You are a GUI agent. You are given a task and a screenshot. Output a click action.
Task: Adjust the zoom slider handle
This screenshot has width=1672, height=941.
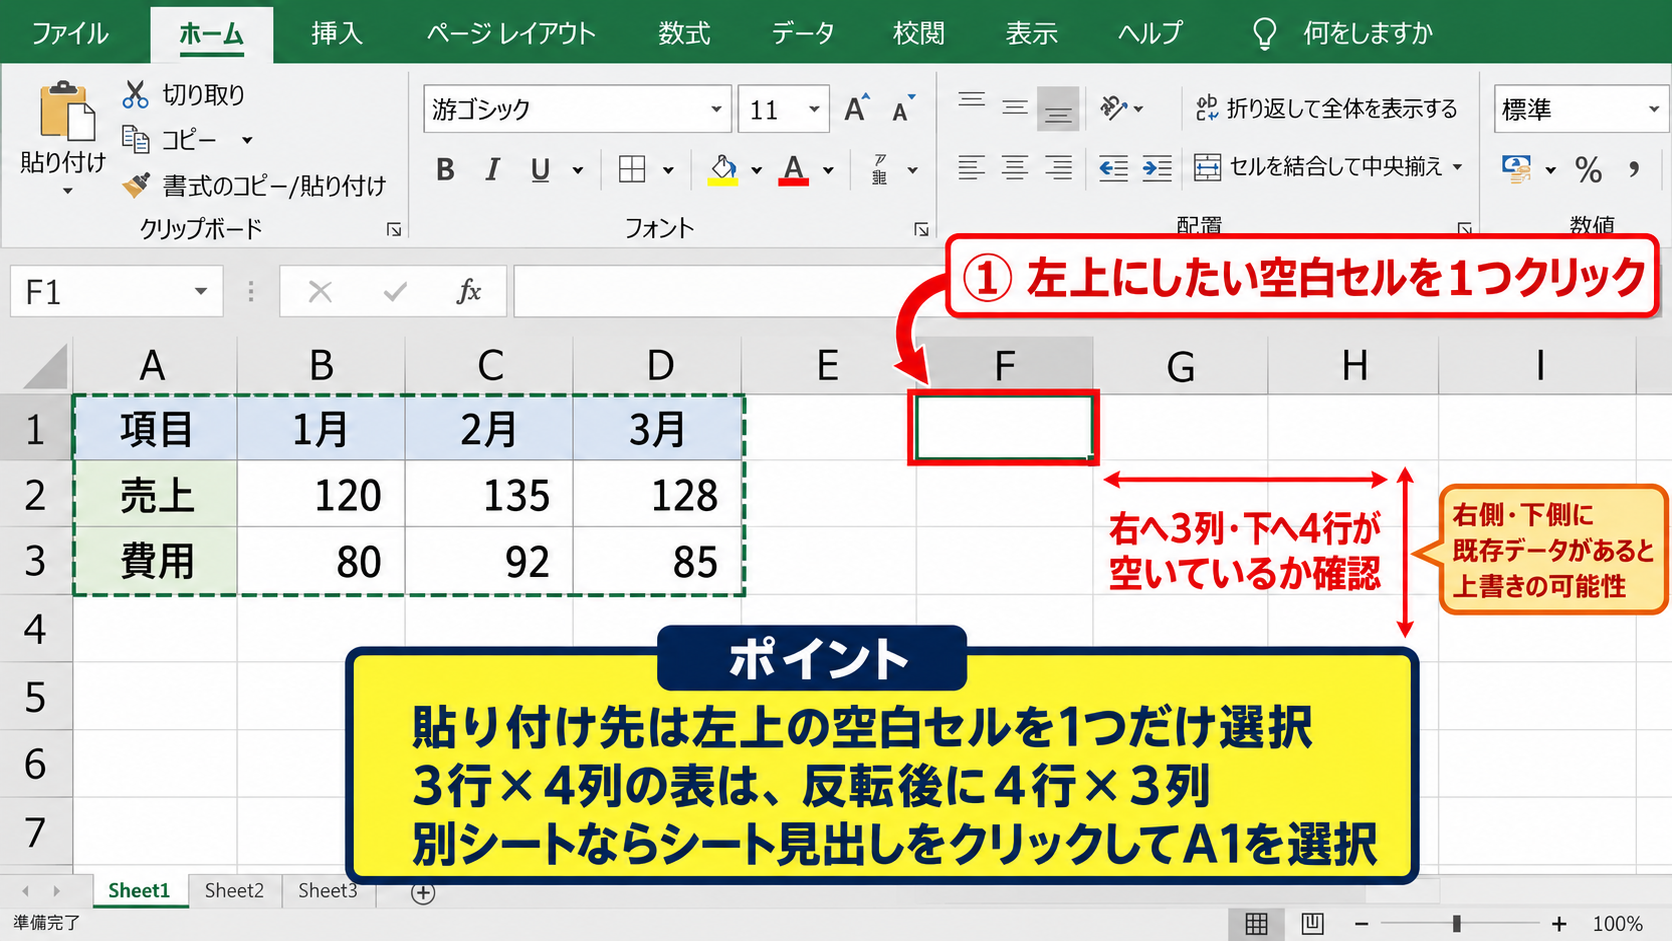1456,924
